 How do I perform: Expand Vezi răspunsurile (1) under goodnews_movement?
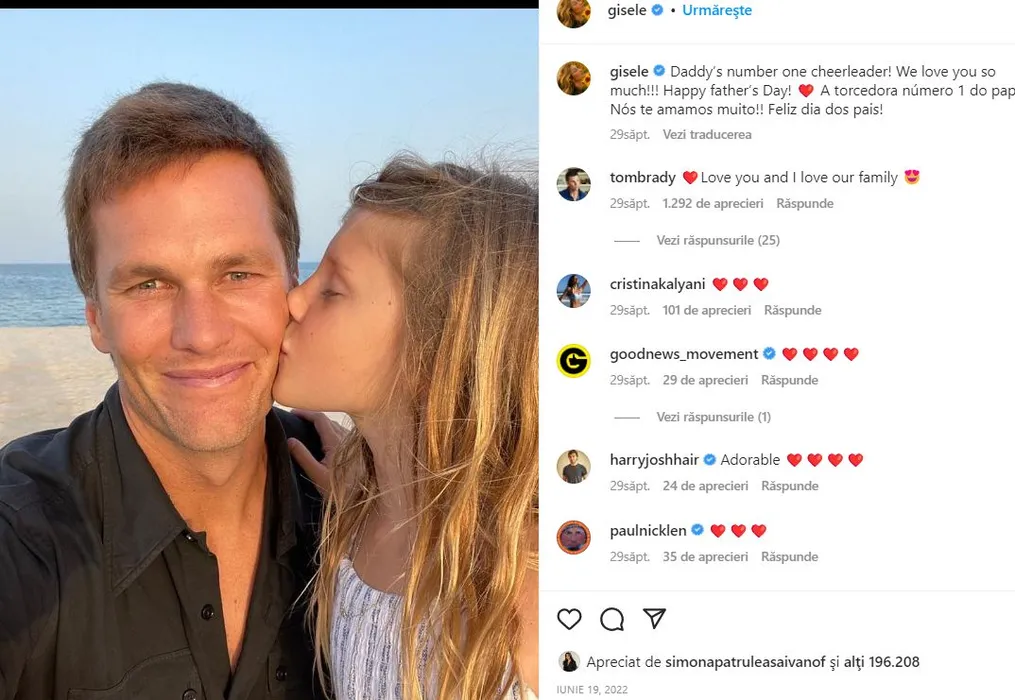click(x=714, y=417)
